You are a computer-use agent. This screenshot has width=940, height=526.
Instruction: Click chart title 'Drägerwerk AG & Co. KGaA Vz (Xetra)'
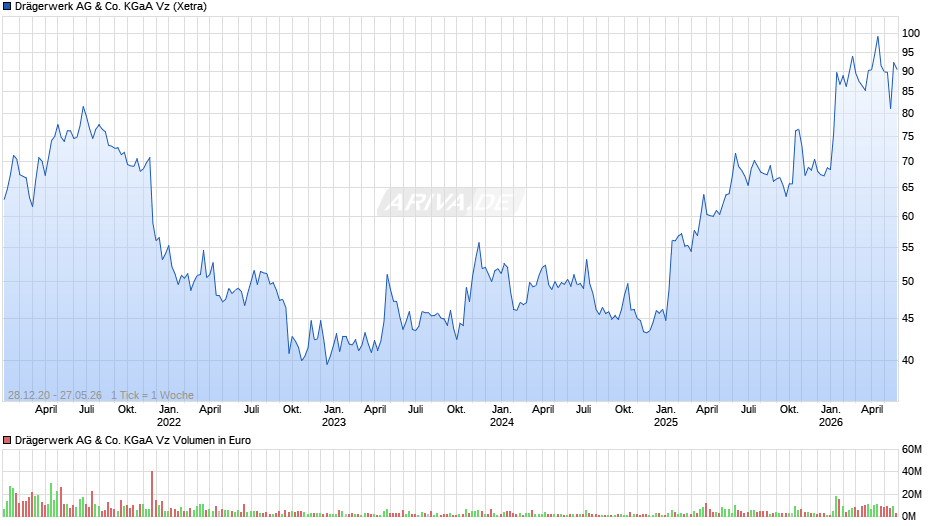tap(111, 7)
